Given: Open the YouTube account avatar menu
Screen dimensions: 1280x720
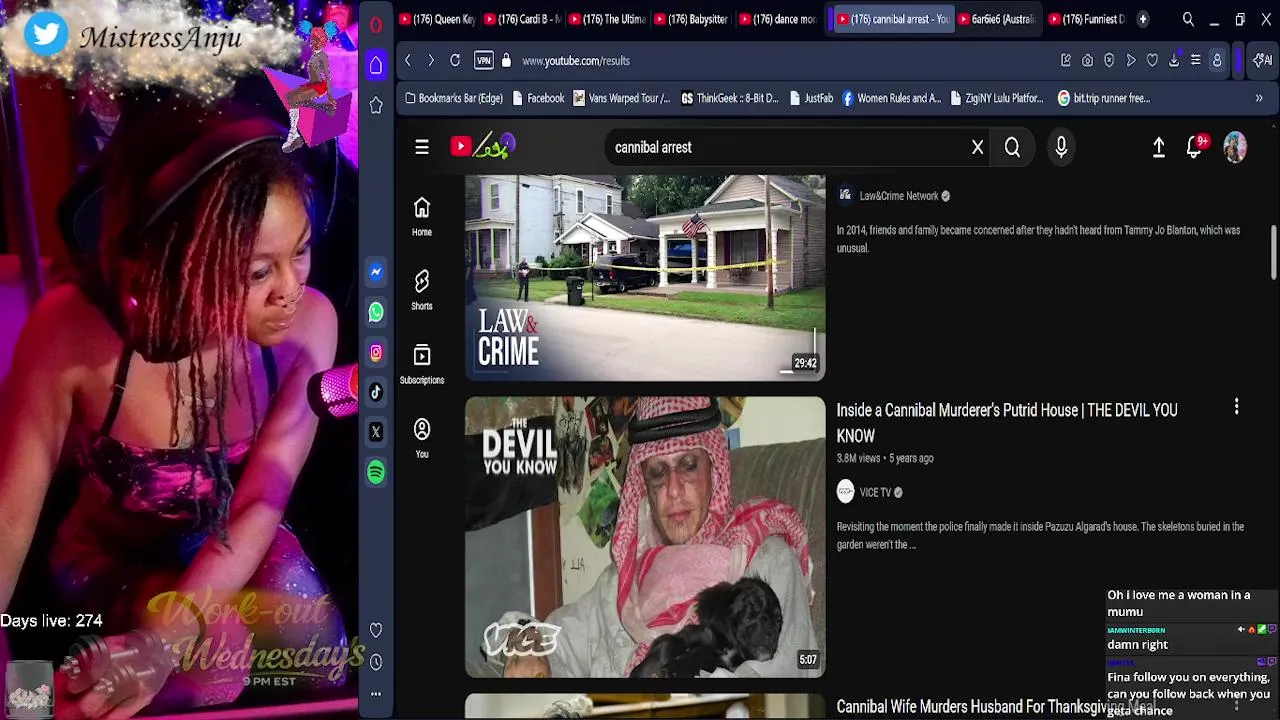Looking at the screenshot, I should [1235, 147].
